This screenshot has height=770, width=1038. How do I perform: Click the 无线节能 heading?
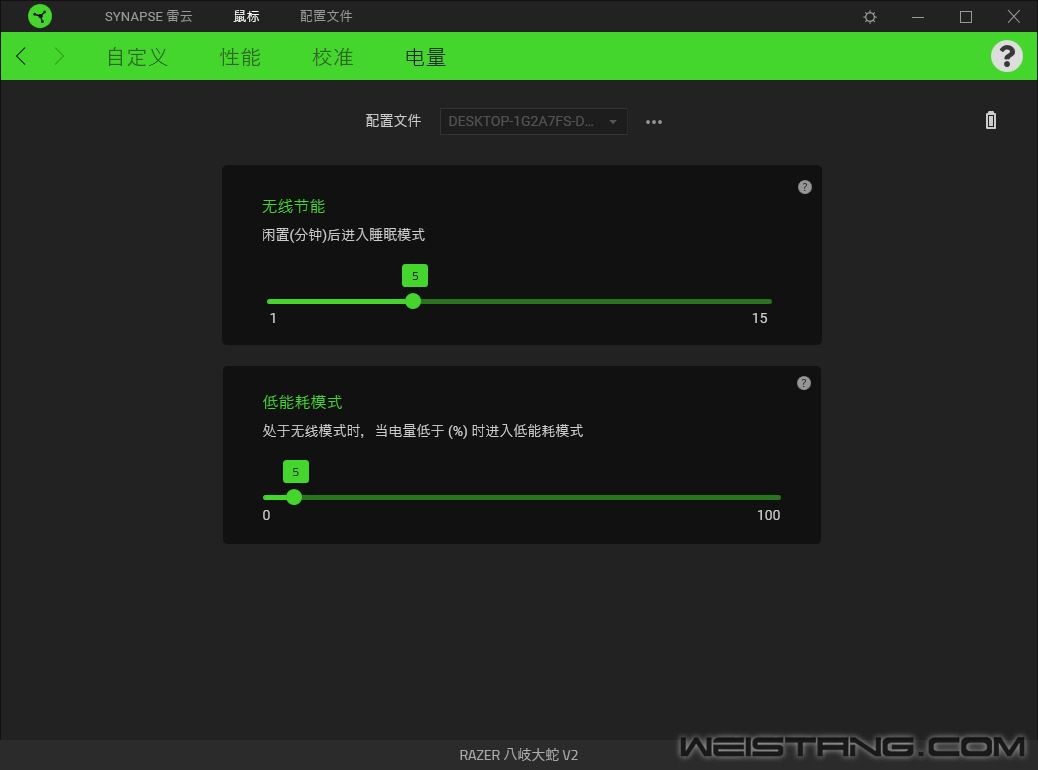click(x=293, y=207)
